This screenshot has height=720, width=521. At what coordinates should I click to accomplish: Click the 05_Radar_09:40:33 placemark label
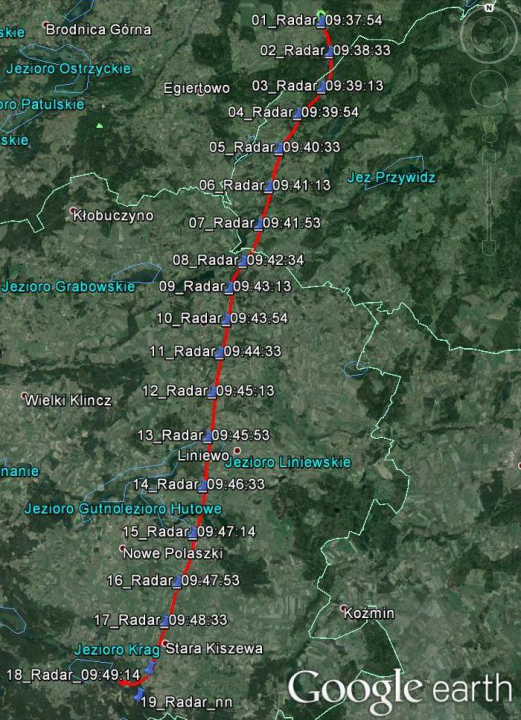point(275,147)
